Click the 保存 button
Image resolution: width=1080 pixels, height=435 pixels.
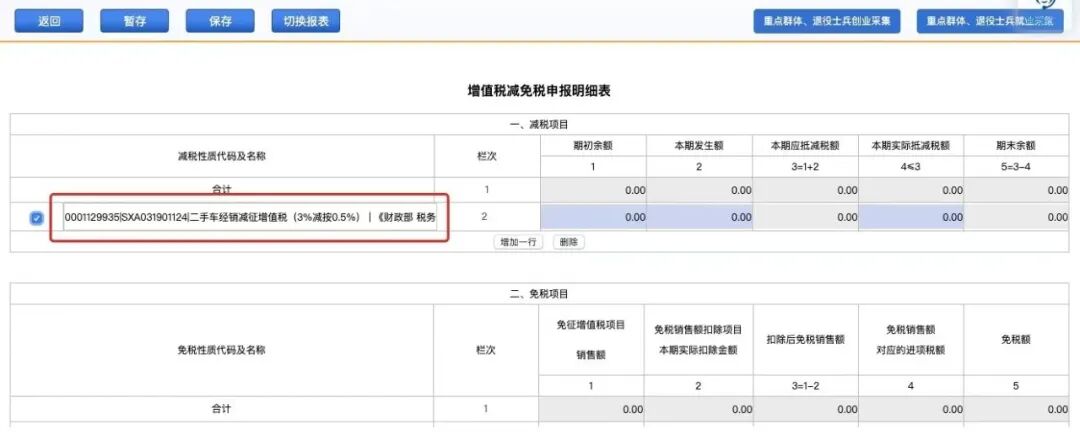pos(220,21)
